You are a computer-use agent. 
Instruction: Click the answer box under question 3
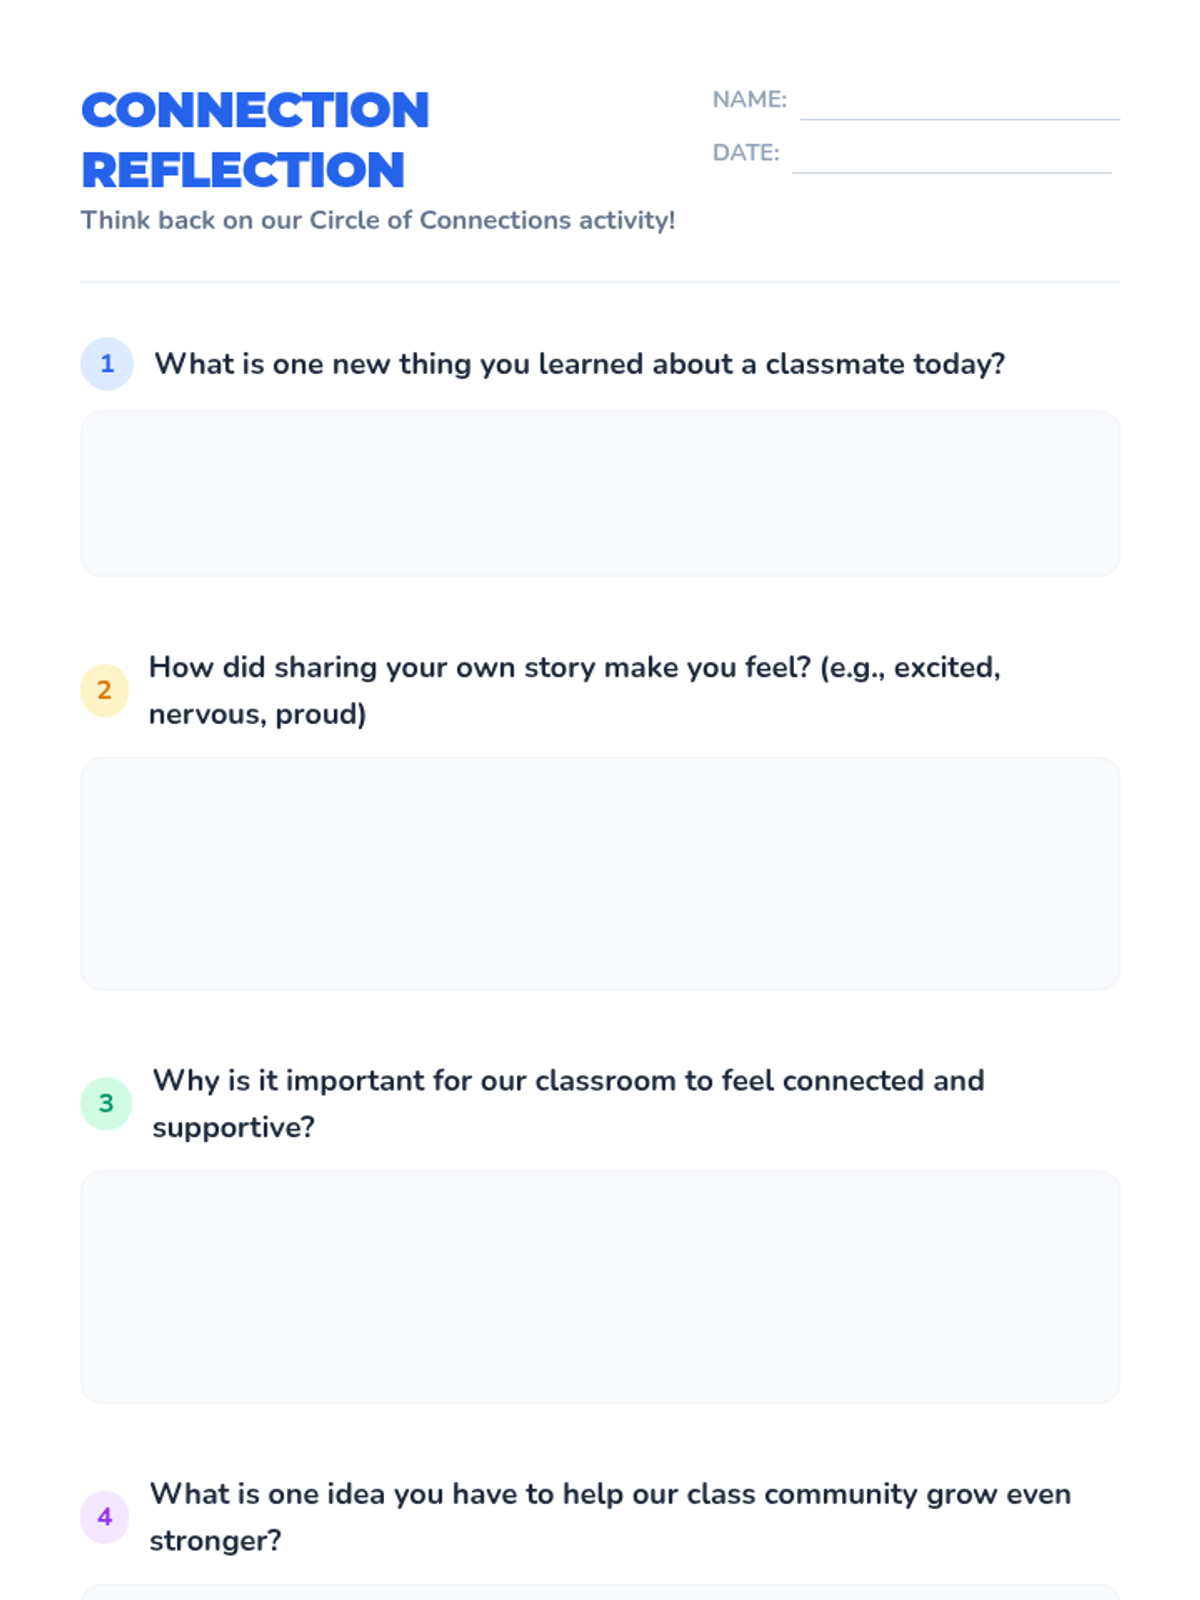600,1287
